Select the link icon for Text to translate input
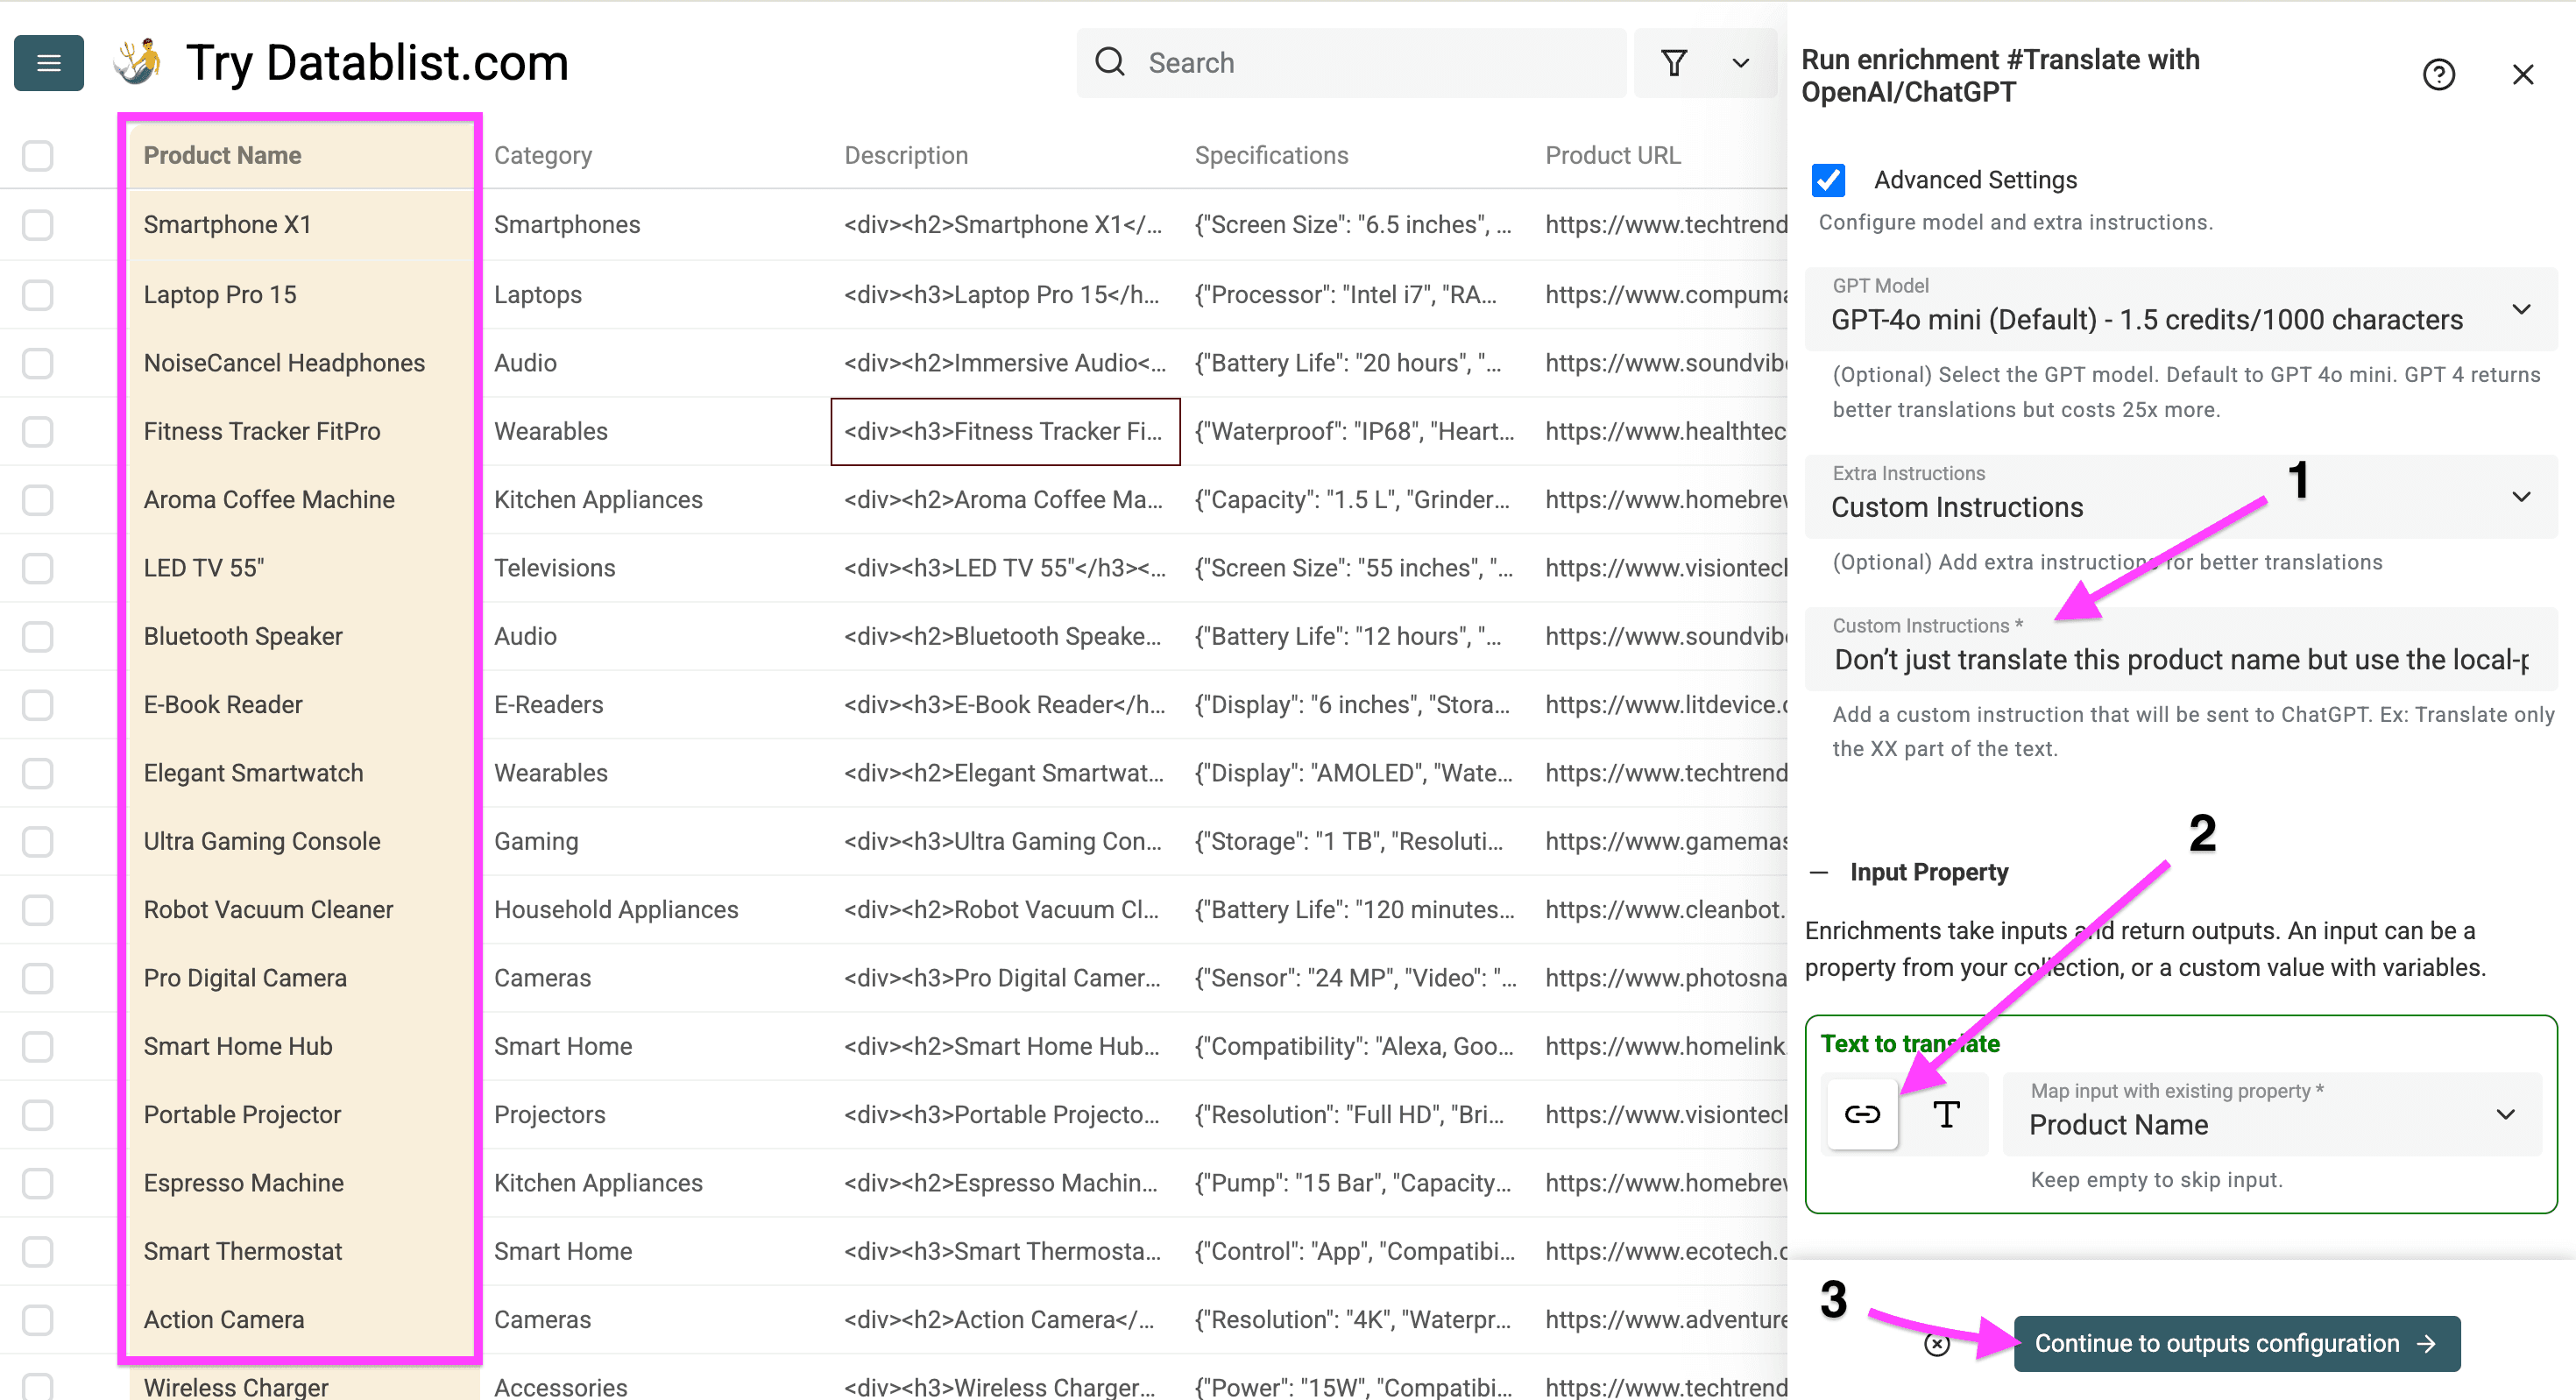The image size is (2576, 1400). [1862, 1114]
